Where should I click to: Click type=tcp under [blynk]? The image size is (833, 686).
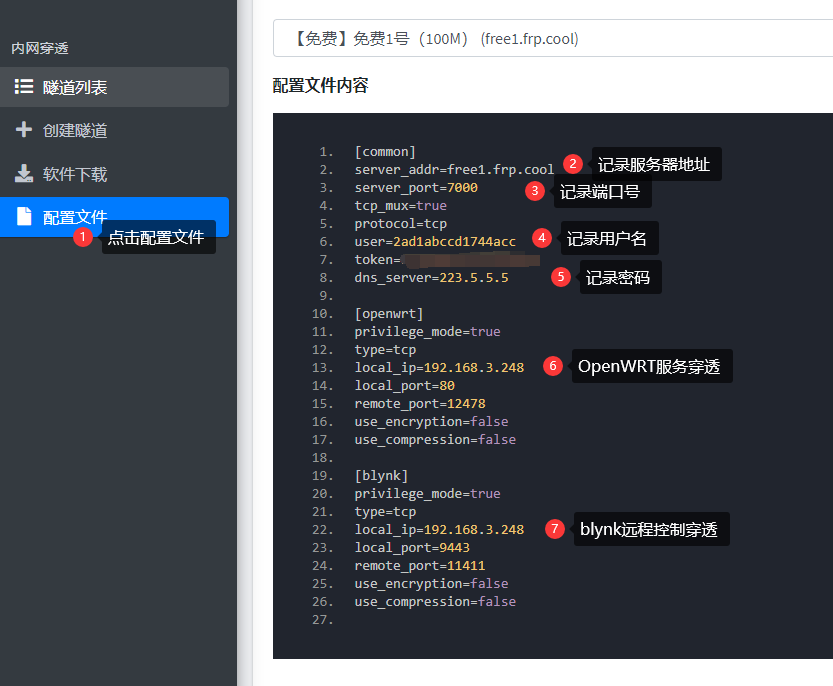(x=385, y=512)
